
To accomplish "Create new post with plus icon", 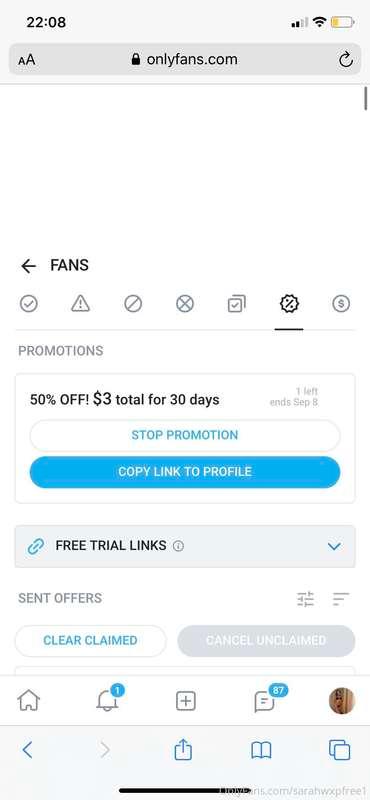I will 186,701.
